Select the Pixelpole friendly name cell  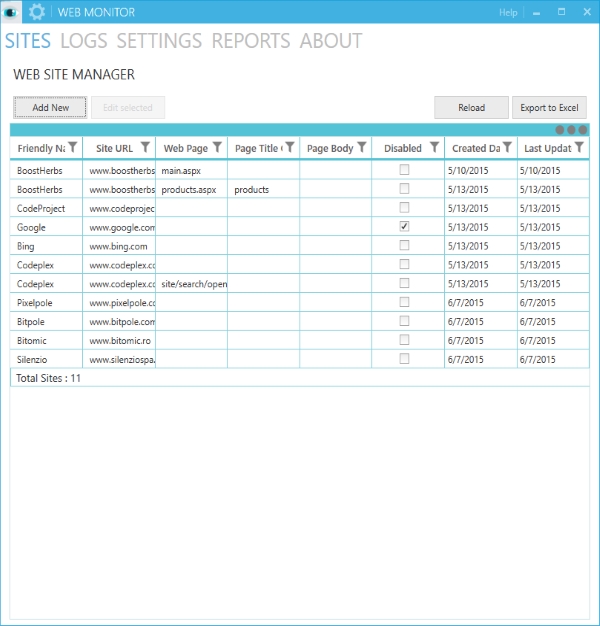click(x=46, y=303)
